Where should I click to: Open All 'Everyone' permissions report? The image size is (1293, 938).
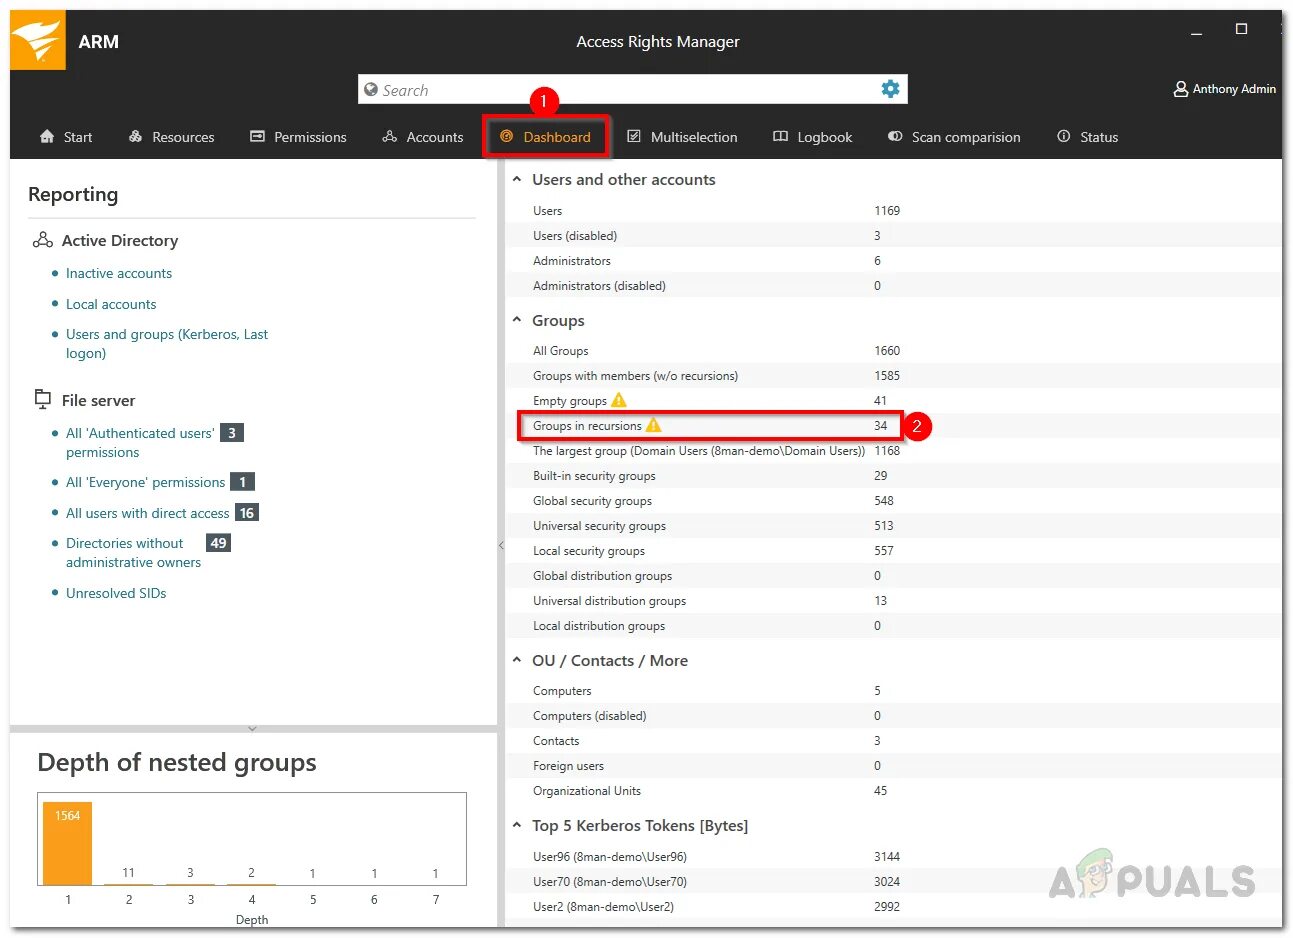coord(145,482)
